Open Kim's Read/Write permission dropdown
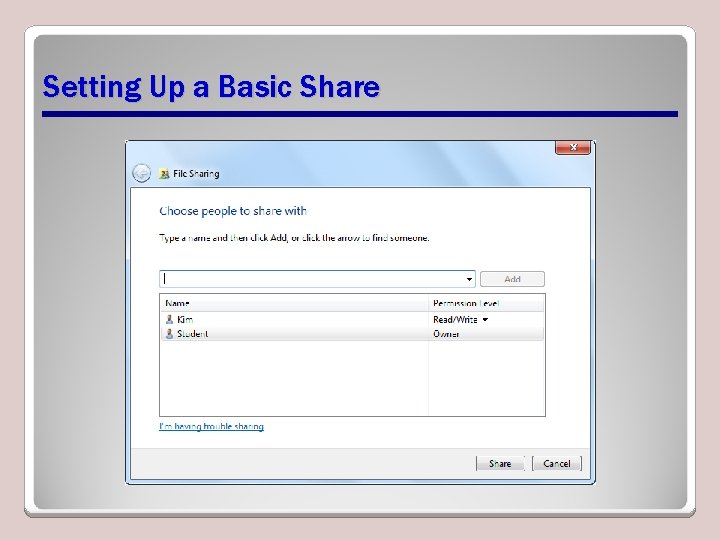The width and height of the screenshot is (720, 540). pyautogui.click(x=485, y=320)
